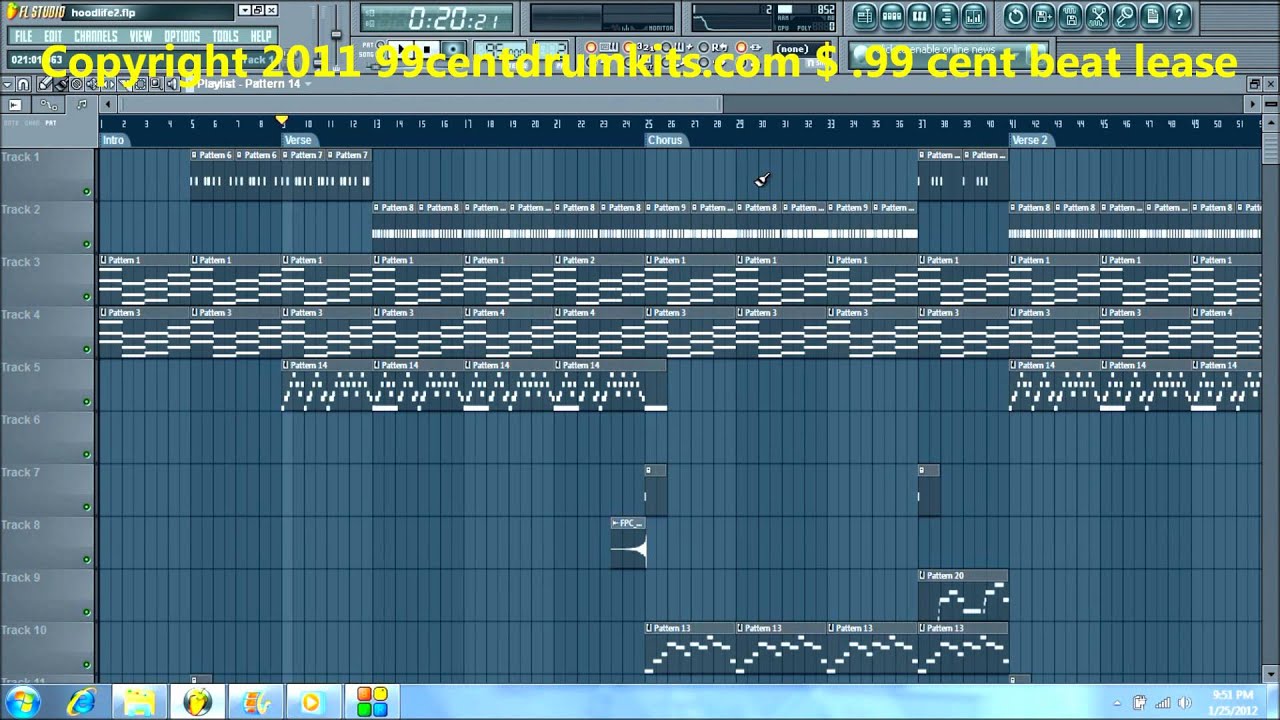This screenshot has height=720, width=1280.
Task: Click the Track 7 label
Action: pyautogui.click(x=21, y=472)
